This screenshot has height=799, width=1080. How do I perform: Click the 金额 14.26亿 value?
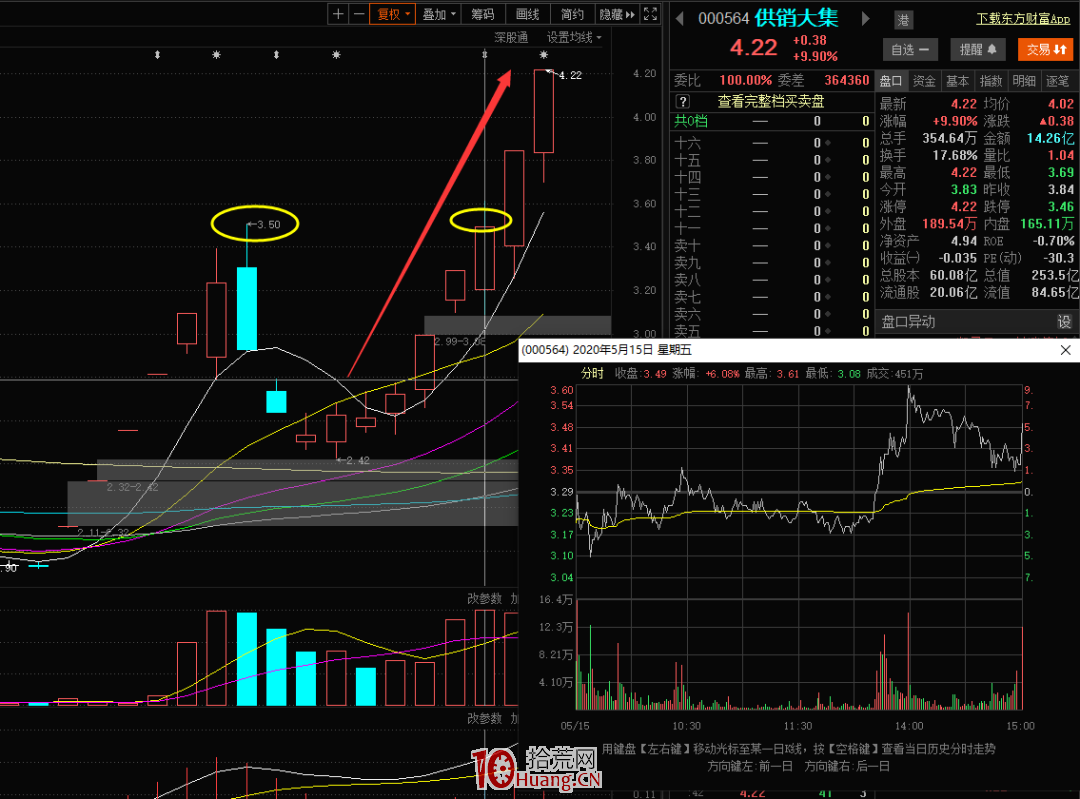click(x=1050, y=138)
